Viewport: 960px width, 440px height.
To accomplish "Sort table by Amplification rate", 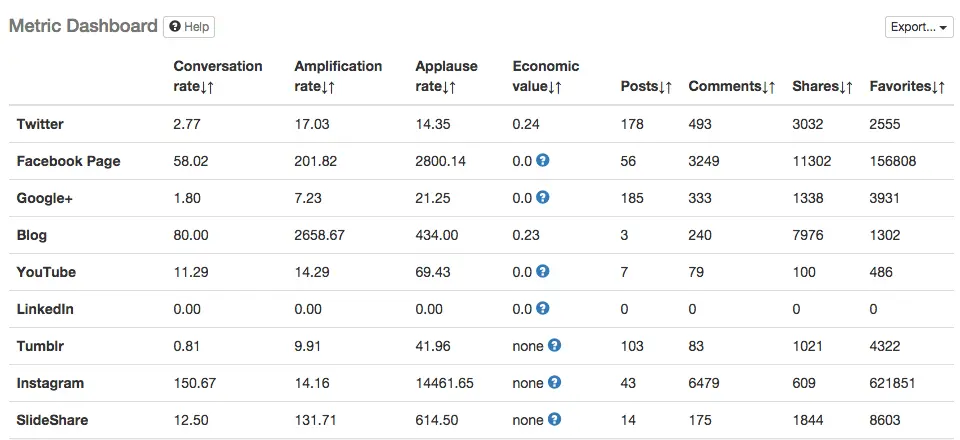I will coord(337,77).
